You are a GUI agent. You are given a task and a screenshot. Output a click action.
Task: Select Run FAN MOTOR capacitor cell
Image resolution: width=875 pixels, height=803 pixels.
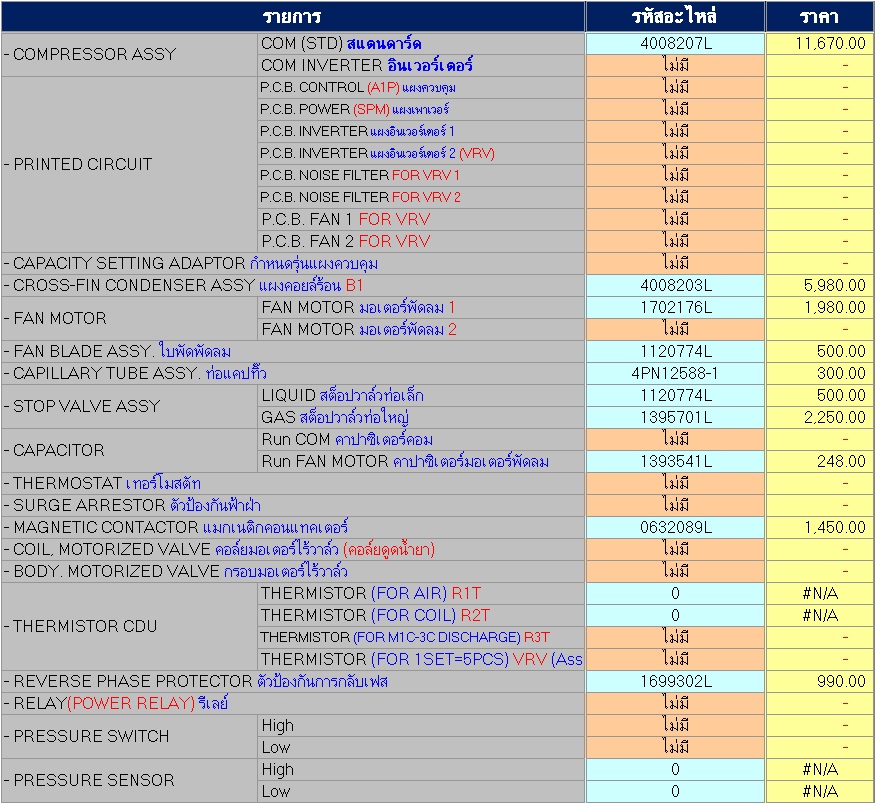[421, 461]
